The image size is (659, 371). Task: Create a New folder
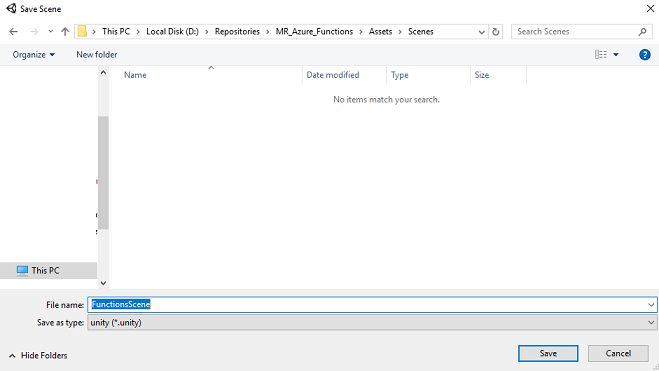(x=97, y=55)
